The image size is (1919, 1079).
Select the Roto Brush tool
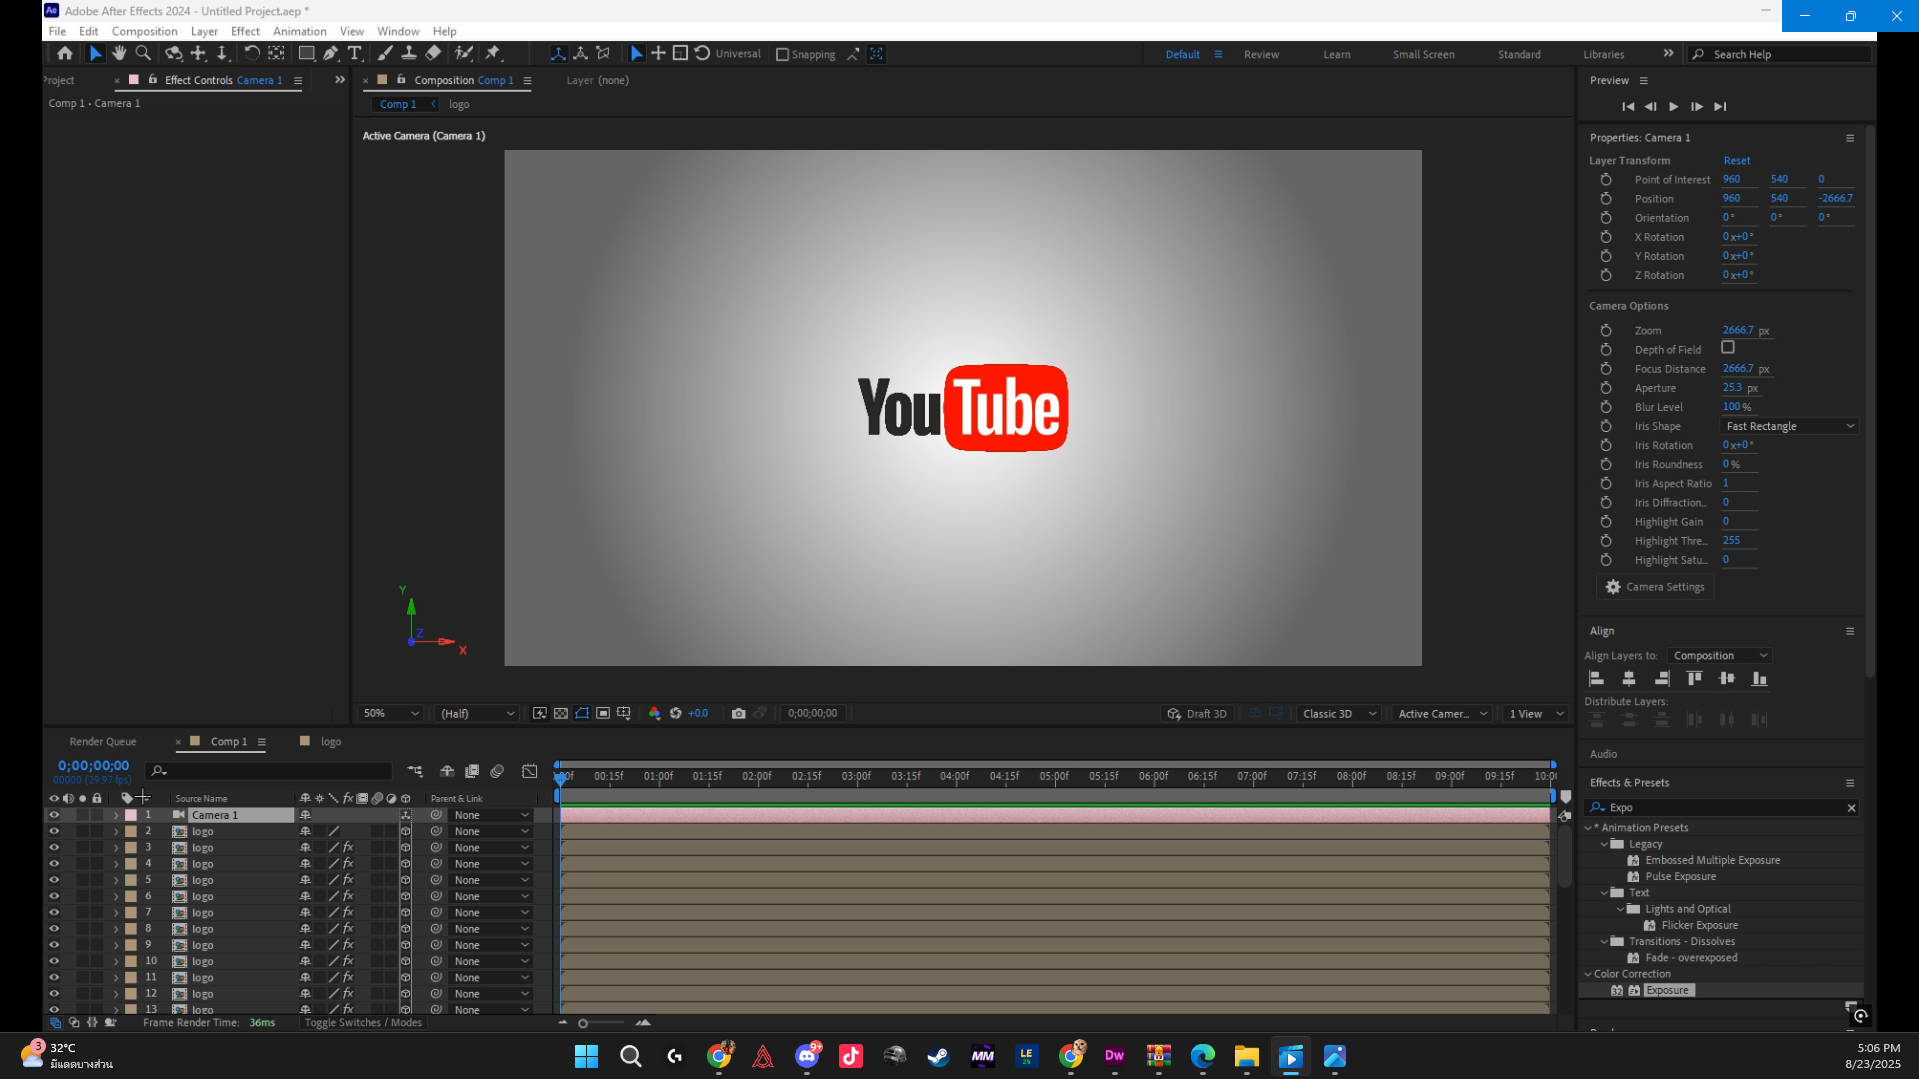pos(463,54)
